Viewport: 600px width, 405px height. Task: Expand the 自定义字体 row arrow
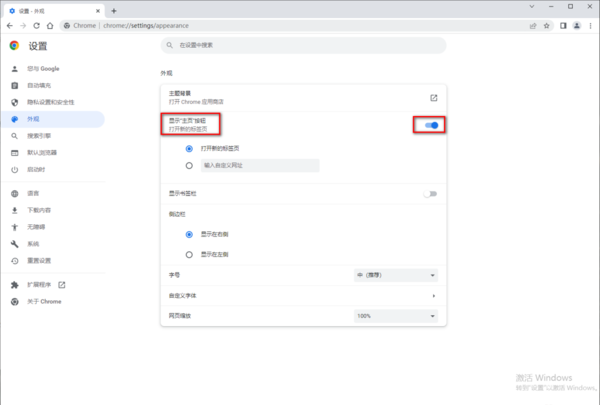pyautogui.click(x=434, y=296)
